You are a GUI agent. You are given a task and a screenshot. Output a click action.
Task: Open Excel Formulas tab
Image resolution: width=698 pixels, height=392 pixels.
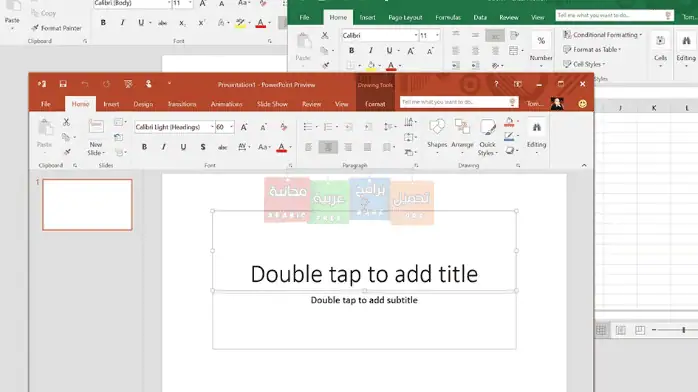pyautogui.click(x=448, y=17)
